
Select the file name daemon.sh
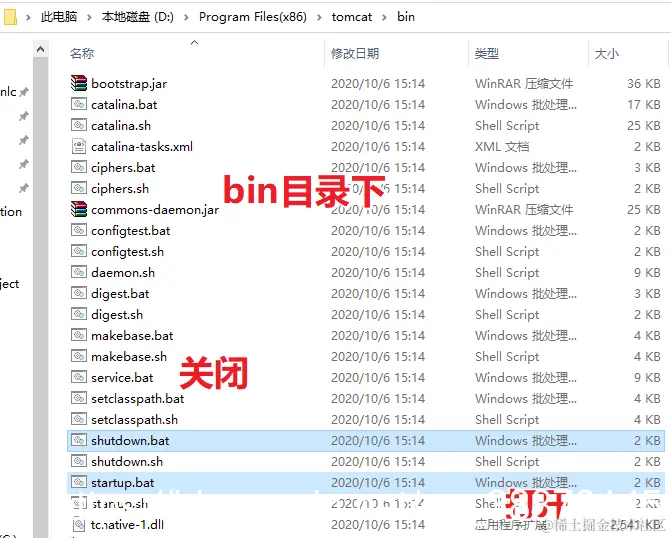point(123,273)
